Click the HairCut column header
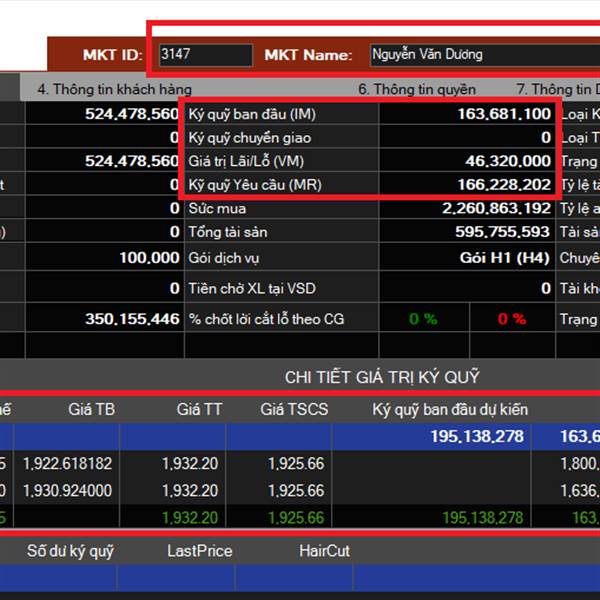This screenshot has width=600, height=600. (324, 551)
